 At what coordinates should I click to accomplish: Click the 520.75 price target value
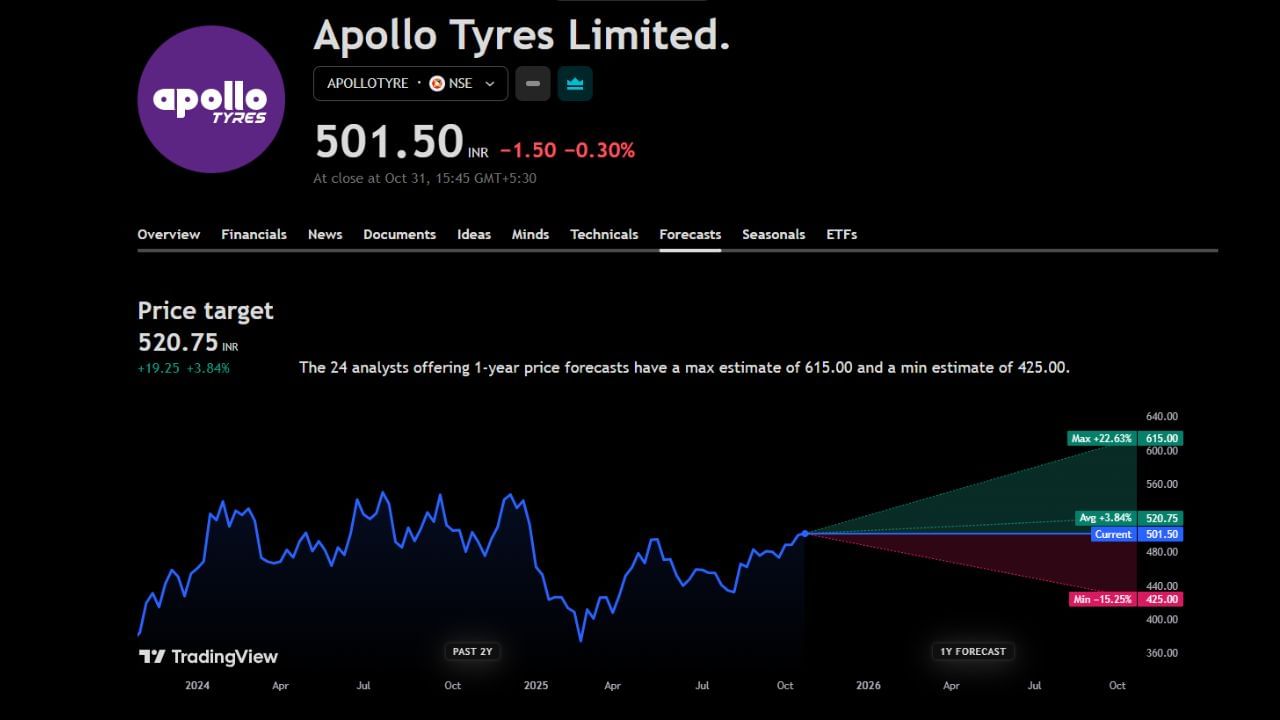[177, 342]
